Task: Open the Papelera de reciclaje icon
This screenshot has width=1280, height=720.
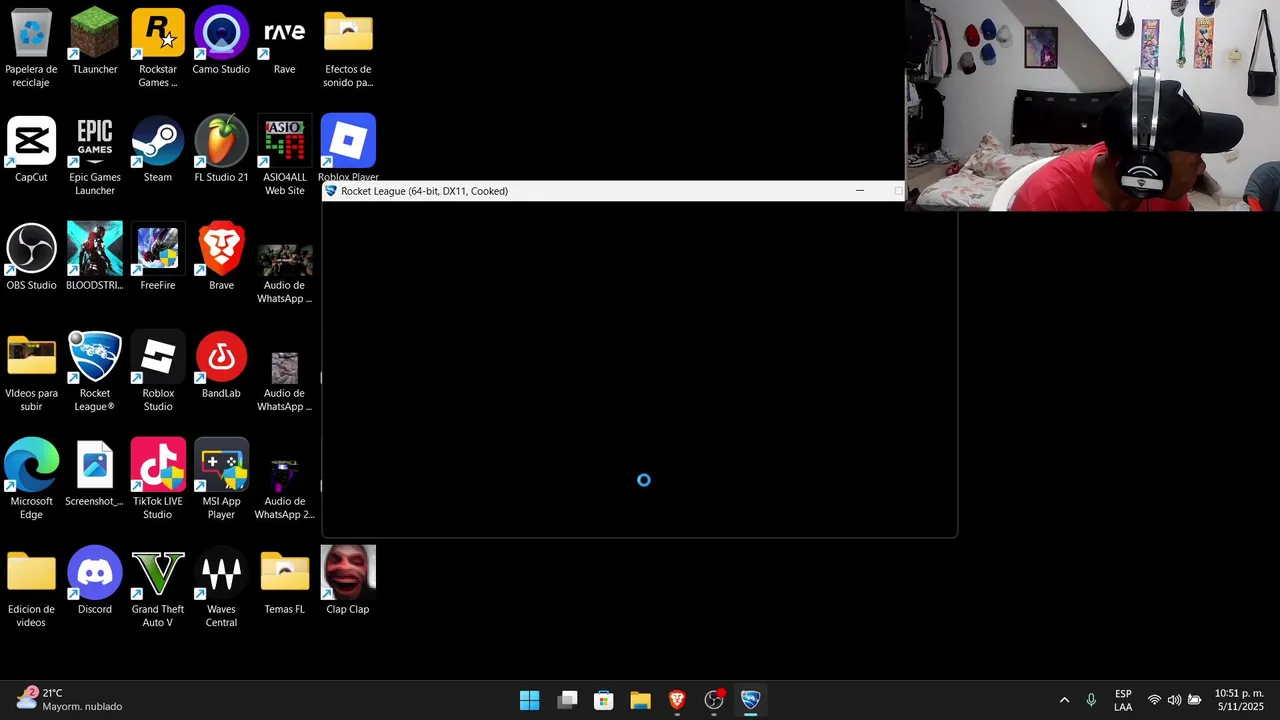Action: click(x=31, y=47)
